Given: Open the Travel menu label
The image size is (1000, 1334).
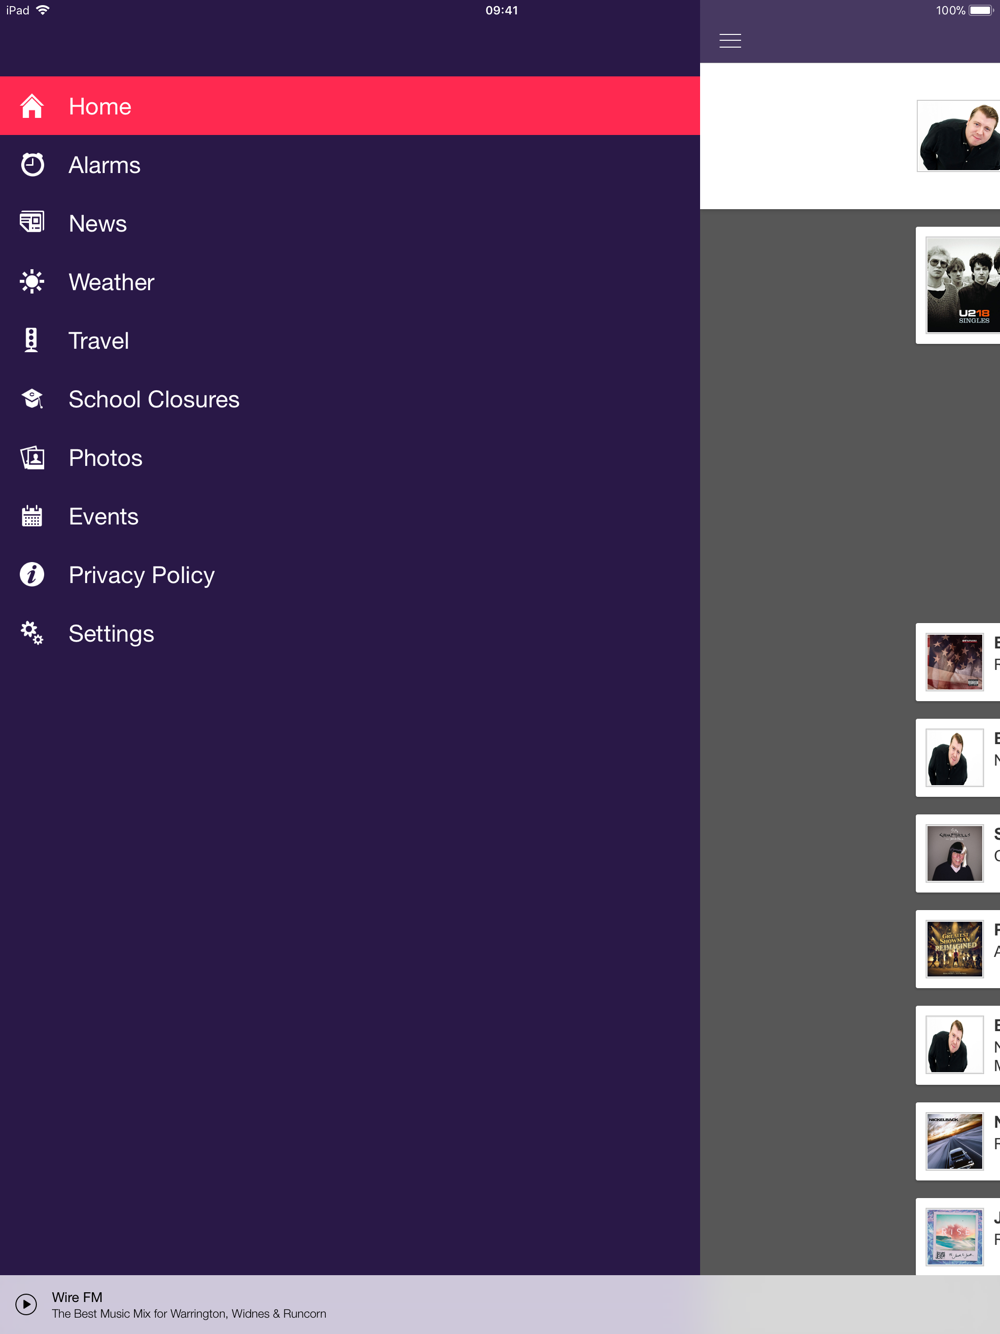Looking at the screenshot, I should coord(98,340).
